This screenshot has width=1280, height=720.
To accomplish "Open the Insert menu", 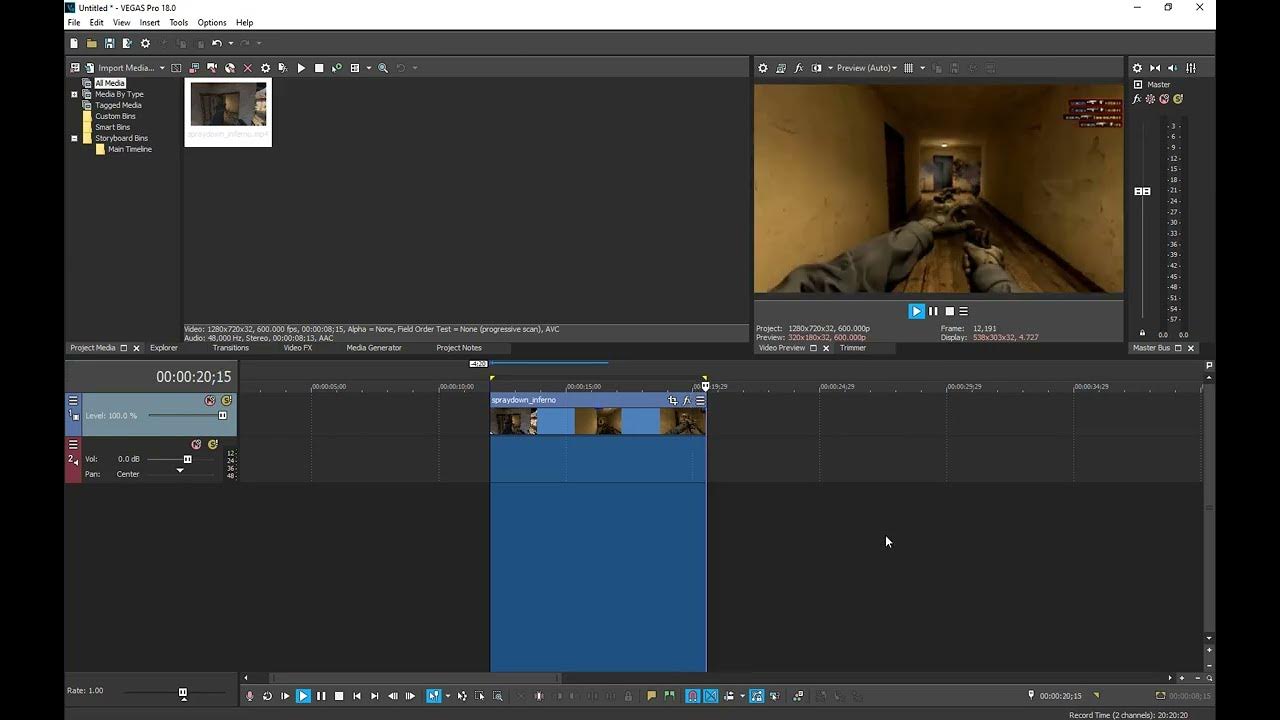I will point(150,22).
